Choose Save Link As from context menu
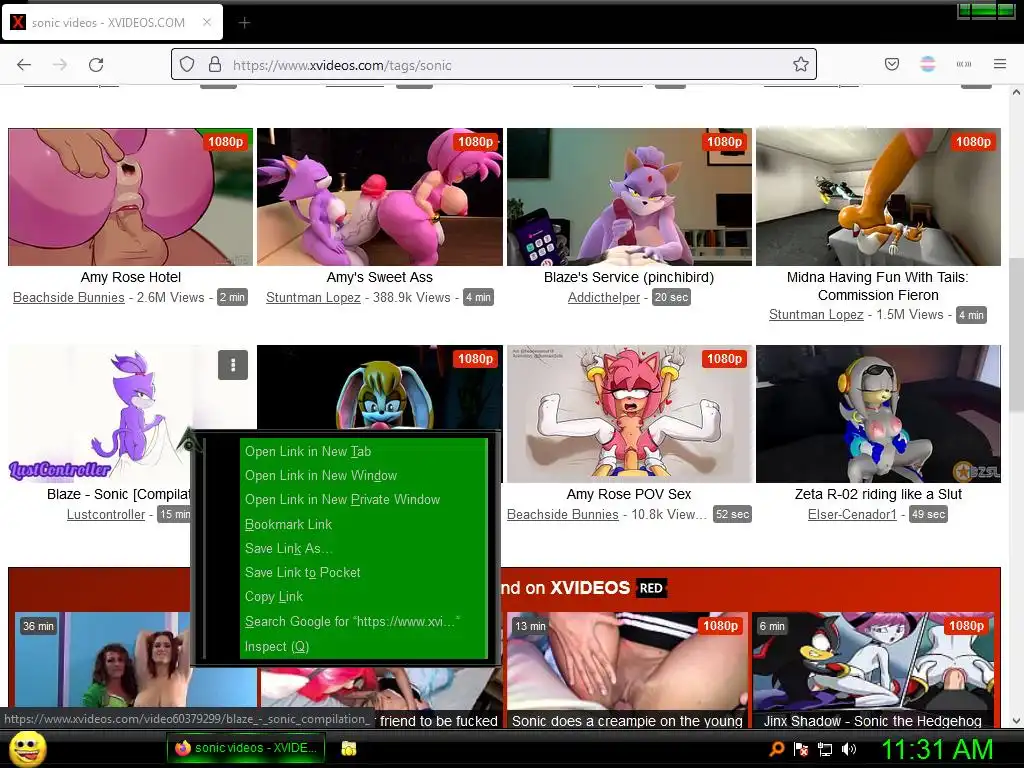1024x768 pixels. pyautogui.click(x=288, y=549)
